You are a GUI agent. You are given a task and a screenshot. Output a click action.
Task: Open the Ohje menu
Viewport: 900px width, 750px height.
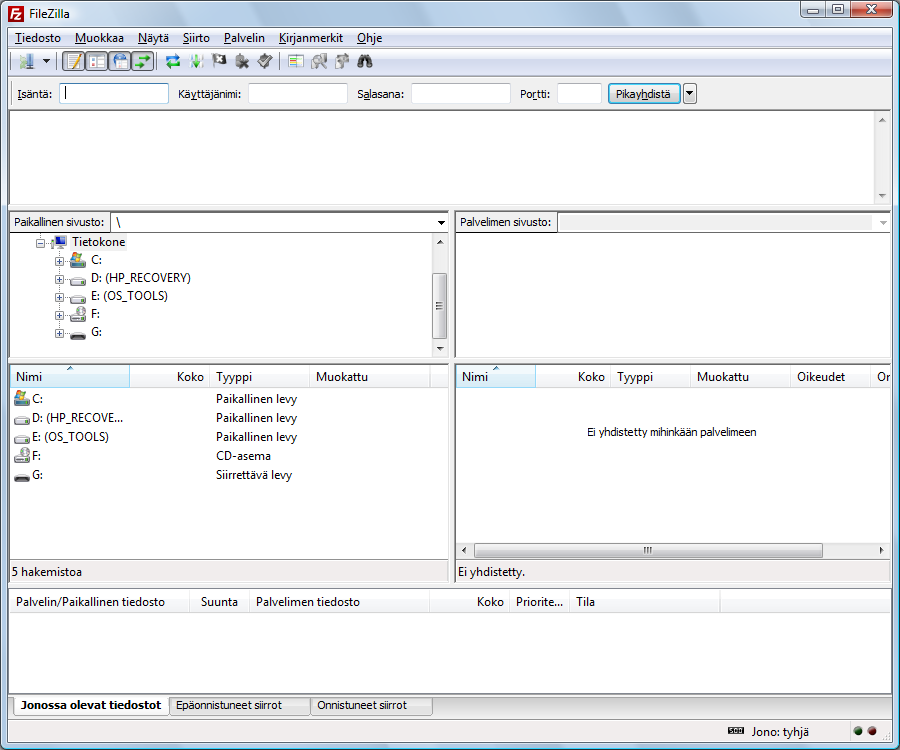370,38
